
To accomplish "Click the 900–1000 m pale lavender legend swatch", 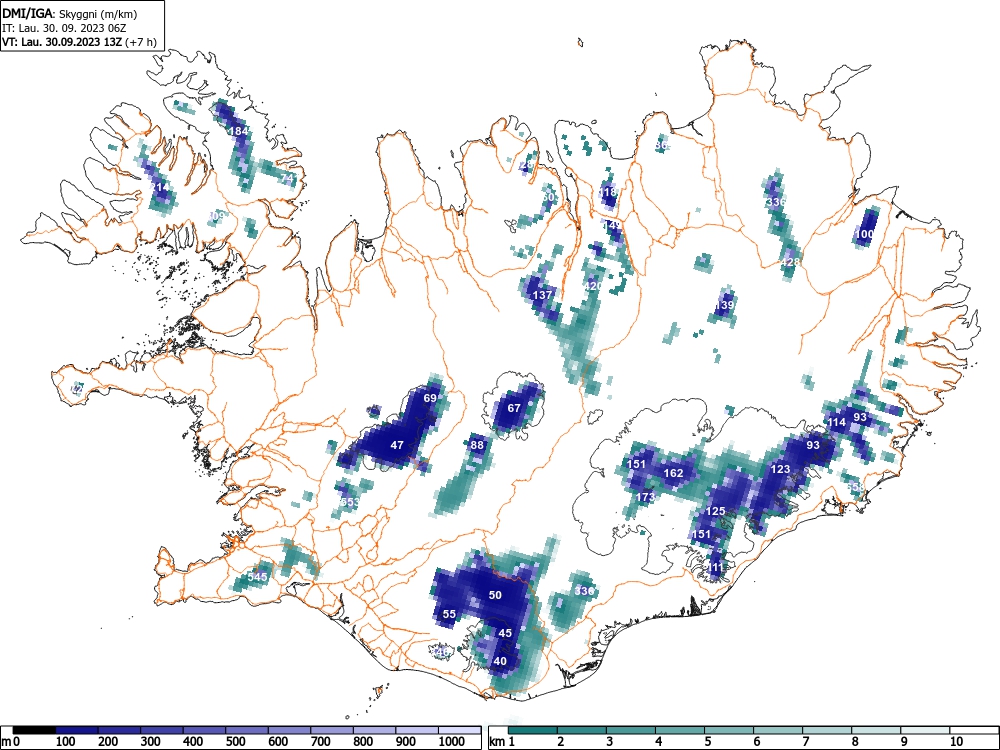I will 417,730.
